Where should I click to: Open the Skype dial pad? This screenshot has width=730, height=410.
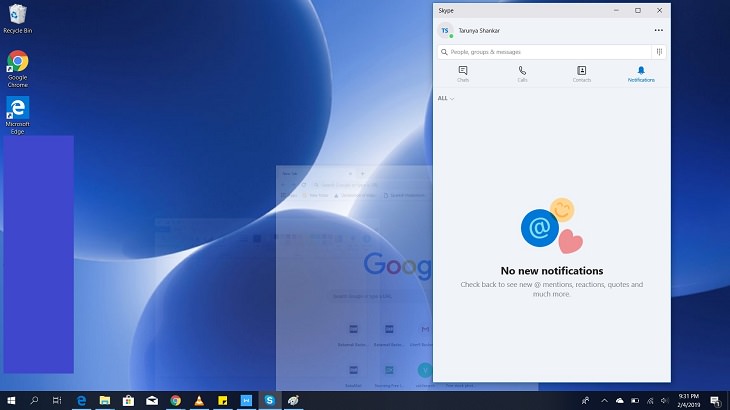(x=659, y=52)
